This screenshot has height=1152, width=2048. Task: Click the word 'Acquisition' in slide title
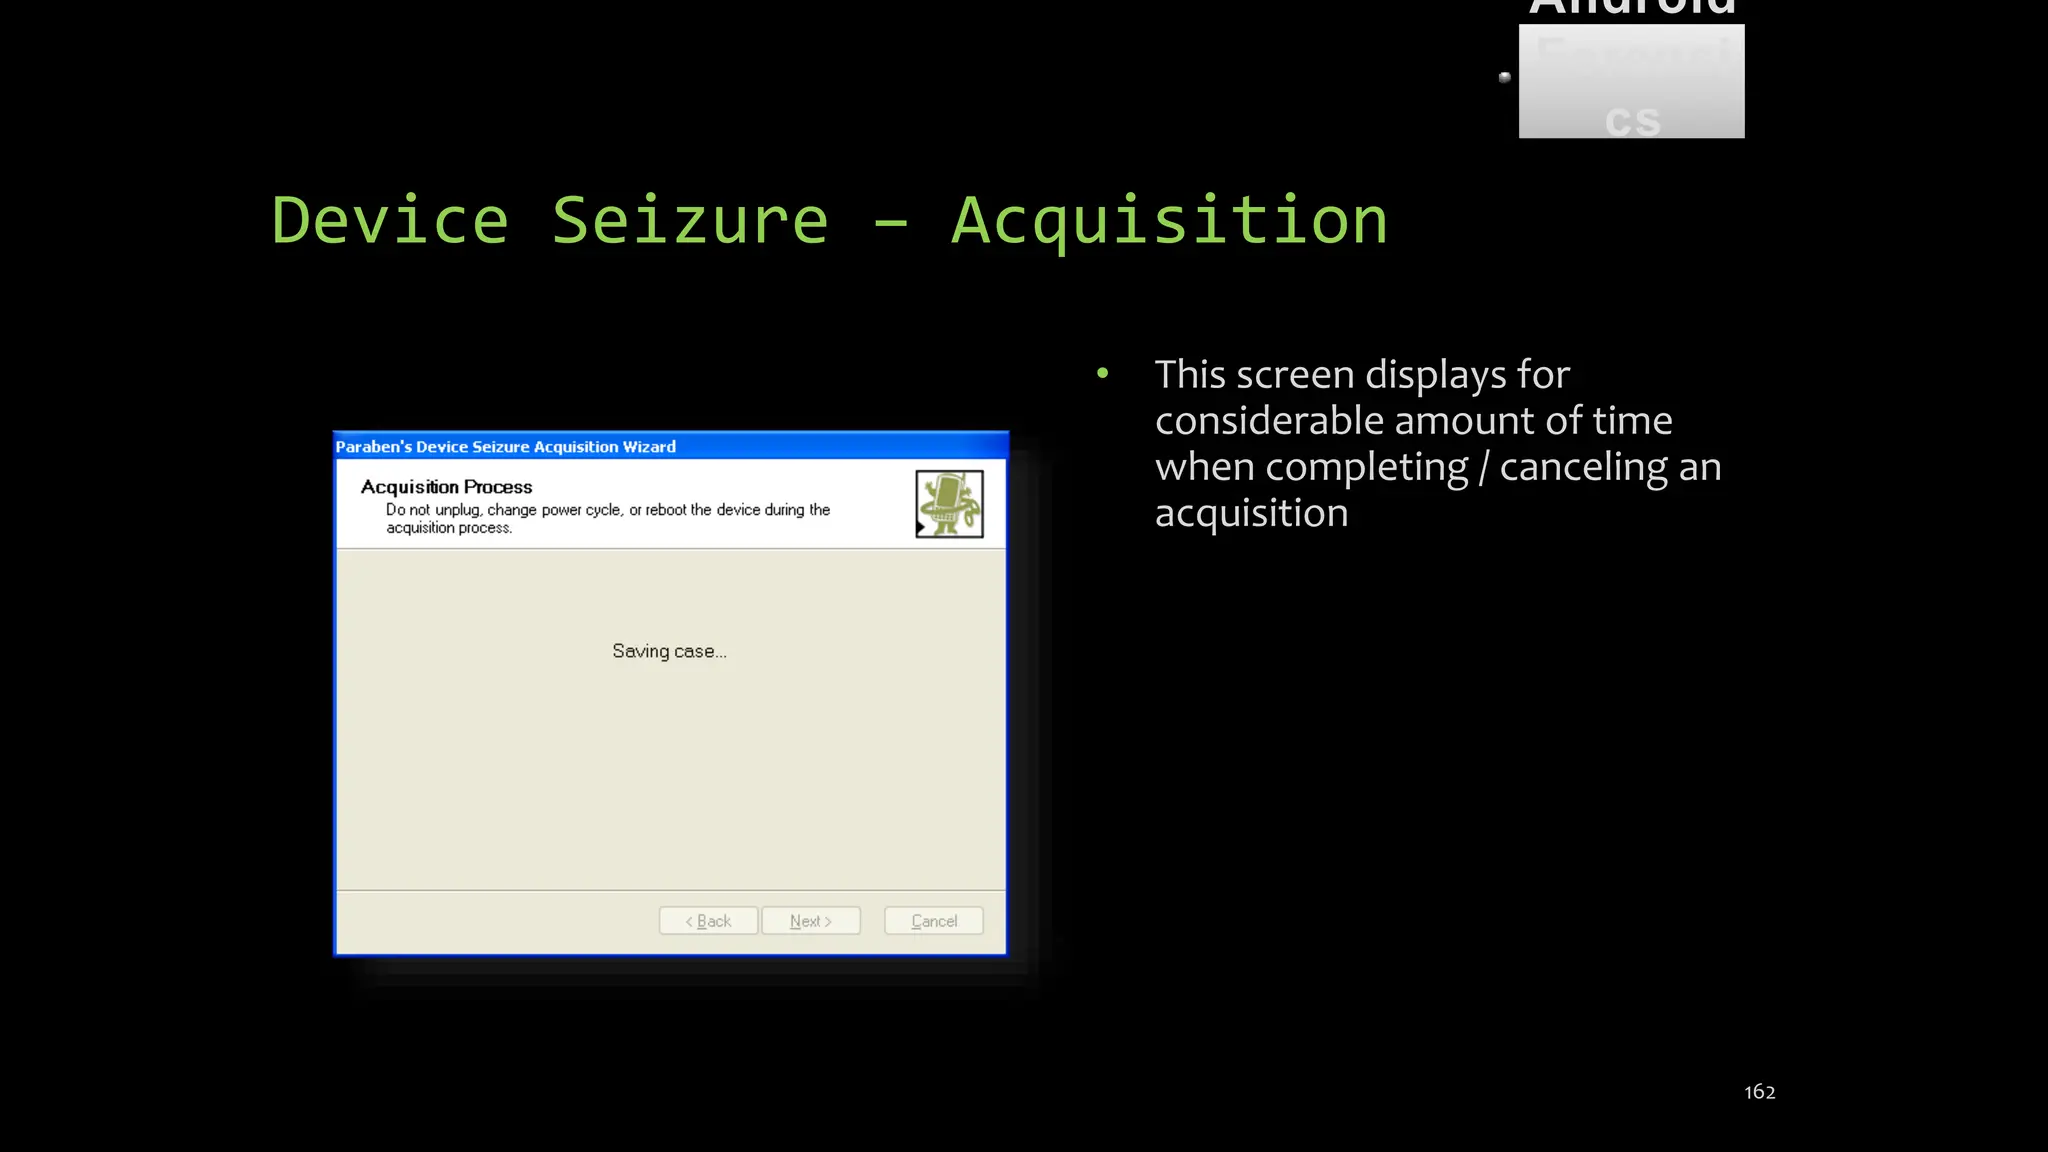click(x=1168, y=221)
